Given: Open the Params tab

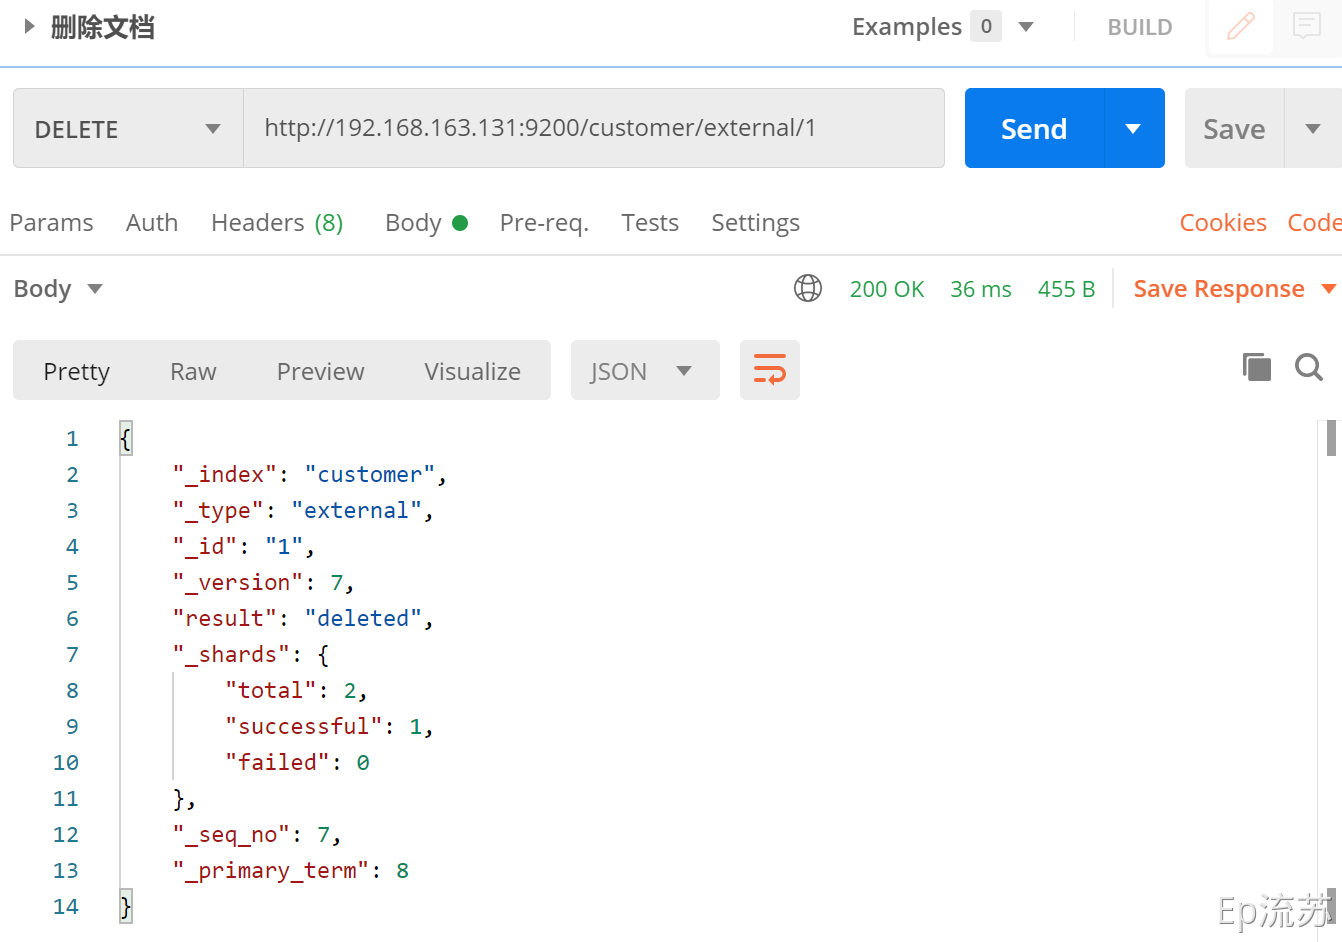Looking at the screenshot, I should point(51,223).
